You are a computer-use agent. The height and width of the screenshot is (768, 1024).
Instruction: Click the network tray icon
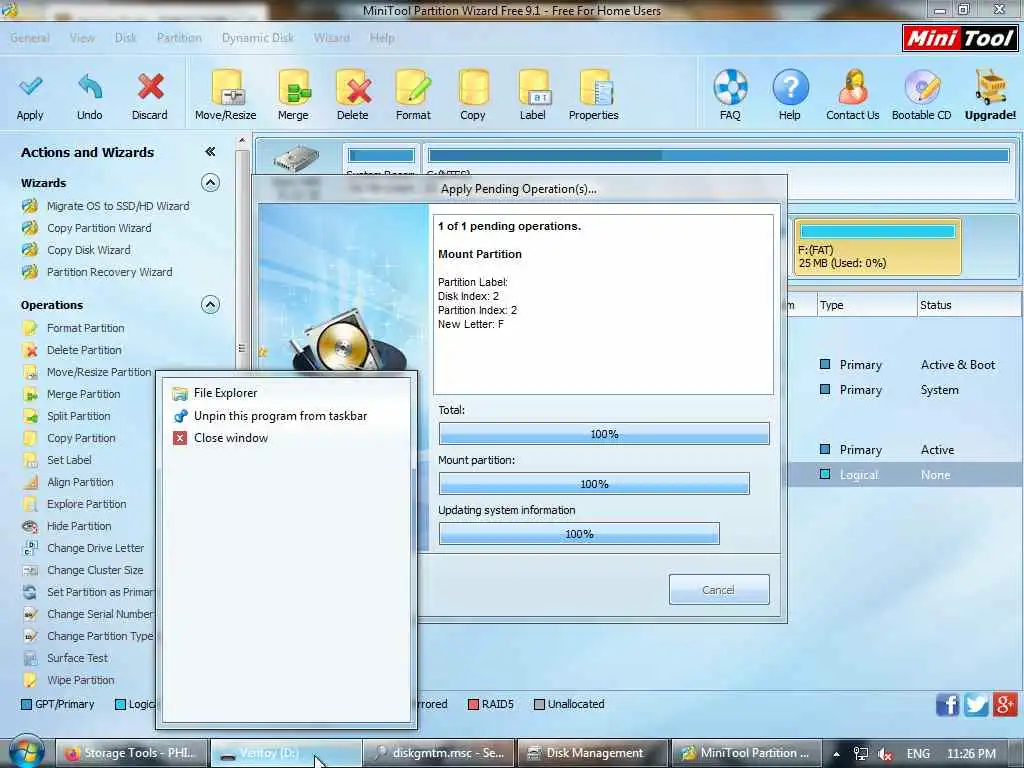pos(861,754)
